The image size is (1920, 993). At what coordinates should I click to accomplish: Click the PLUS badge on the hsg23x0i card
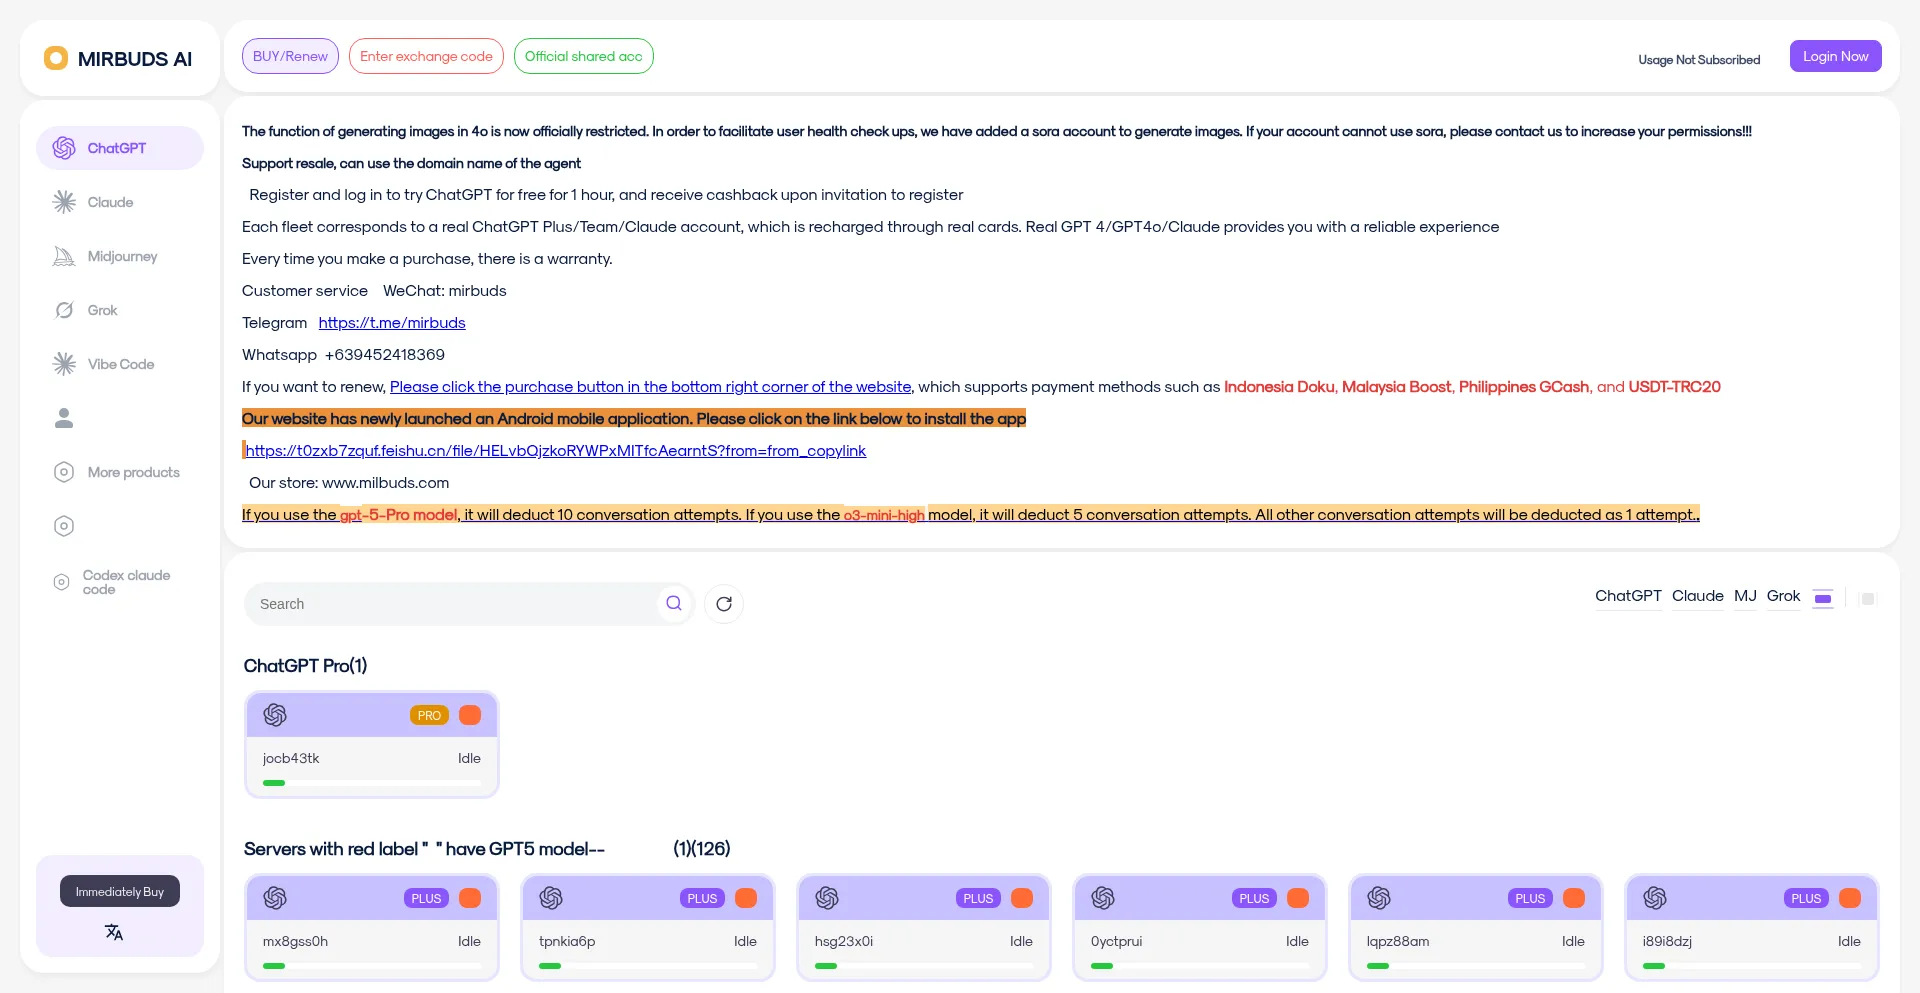(x=978, y=899)
